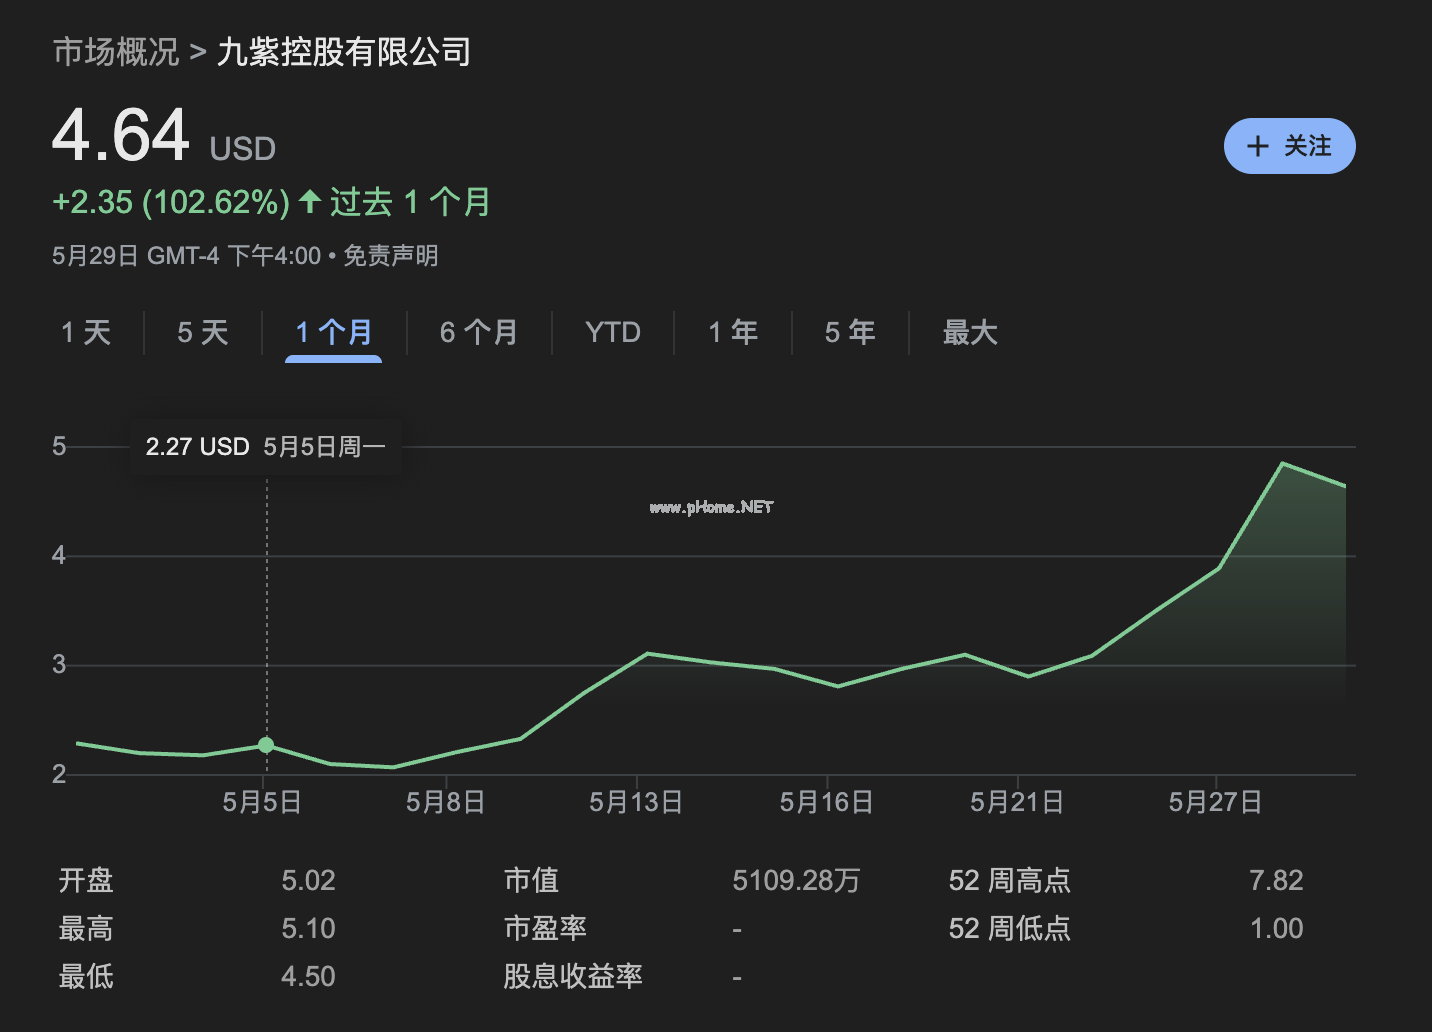Screen dimensions: 1432x1032
Task: Click the 5月13日 axis label
Action: [636, 802]
